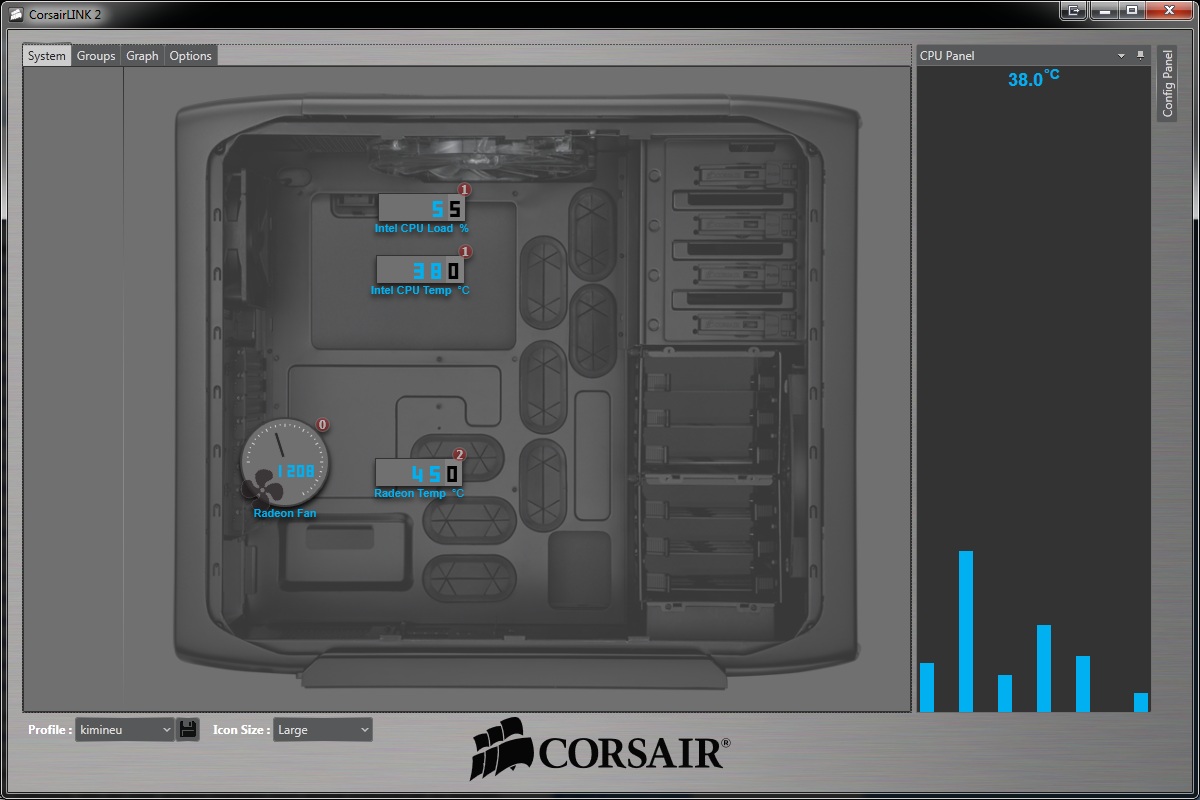Image resolution: width=1200 pixels, height=800 pixels.
Task: Click the Intel CPU Load % label
Action: coord(422,228)
